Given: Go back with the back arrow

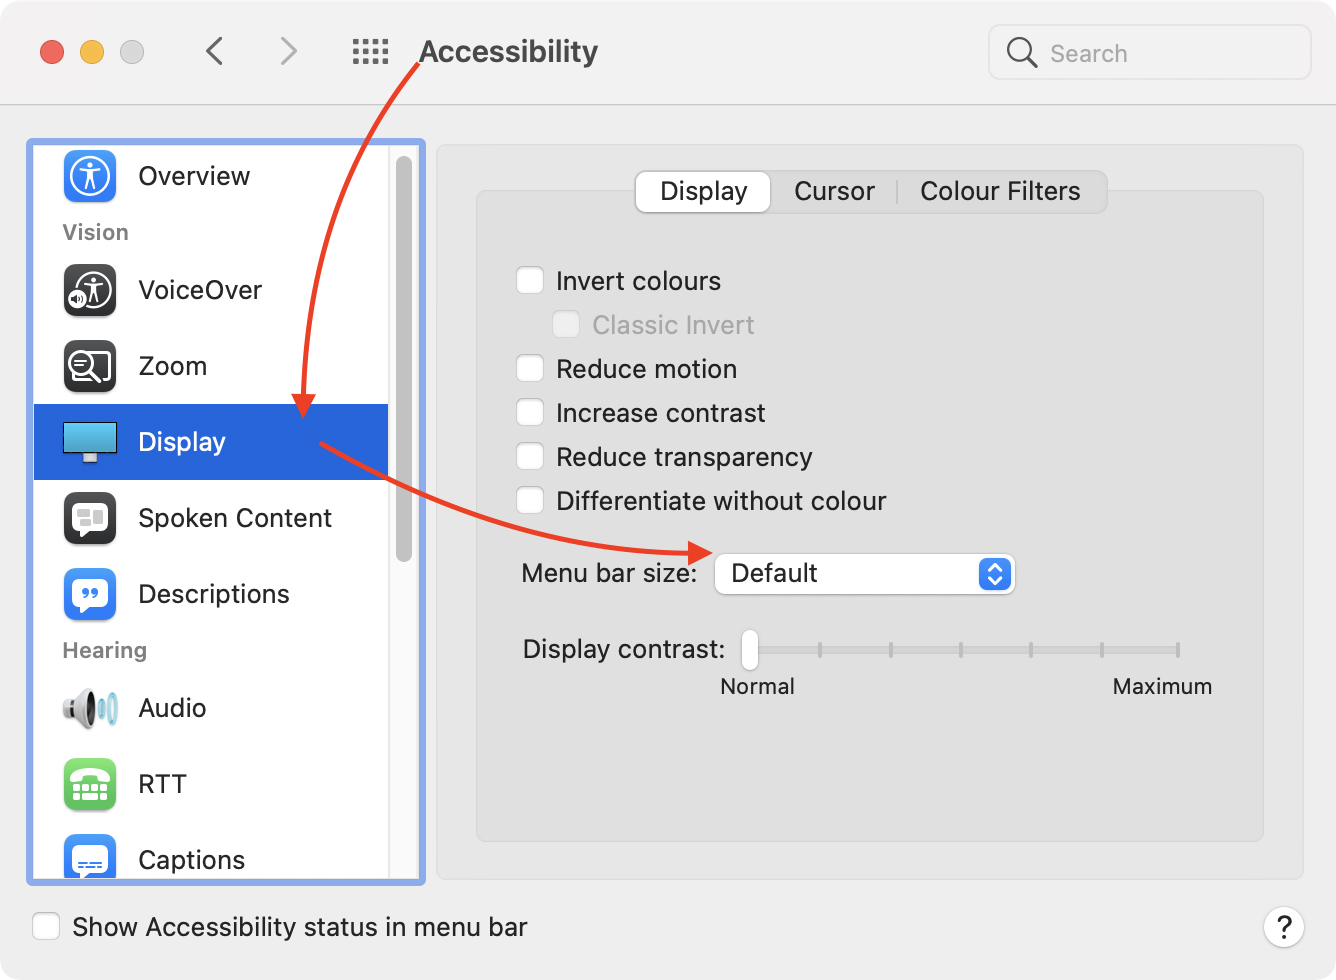Looking at the screenshot, I should (214, 52).
